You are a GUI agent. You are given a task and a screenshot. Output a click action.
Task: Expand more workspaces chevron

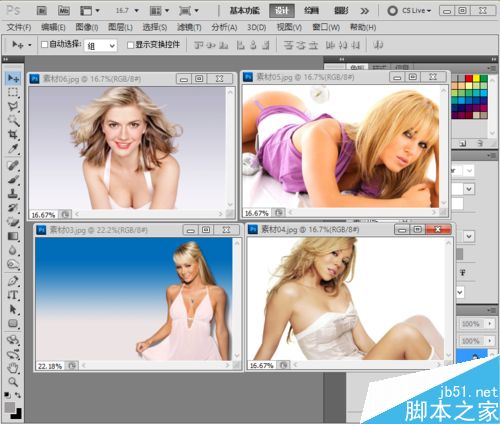coord(364,11)
